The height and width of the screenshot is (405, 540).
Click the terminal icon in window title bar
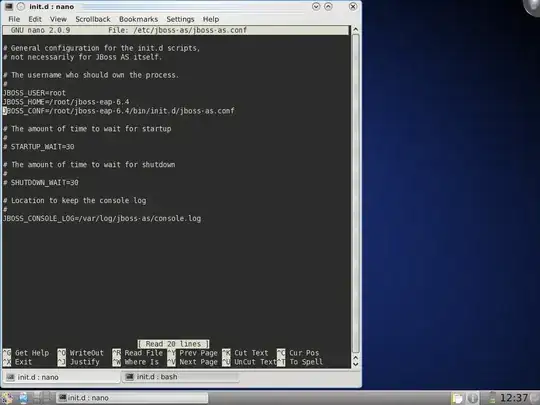click(9, 7)
